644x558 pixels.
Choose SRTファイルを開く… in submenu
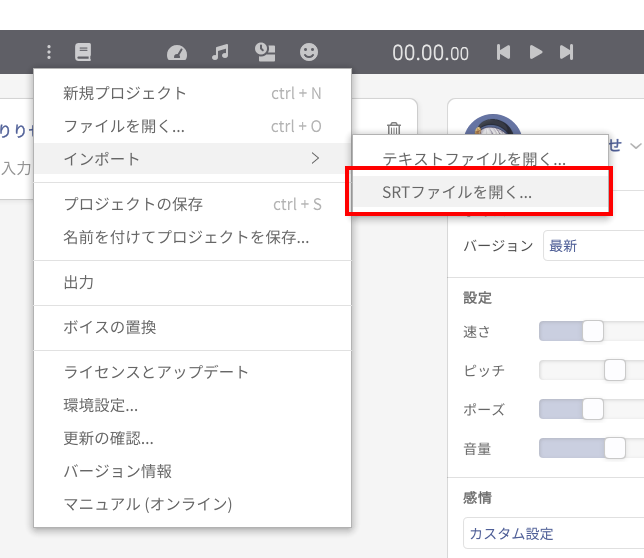[480, 192]
